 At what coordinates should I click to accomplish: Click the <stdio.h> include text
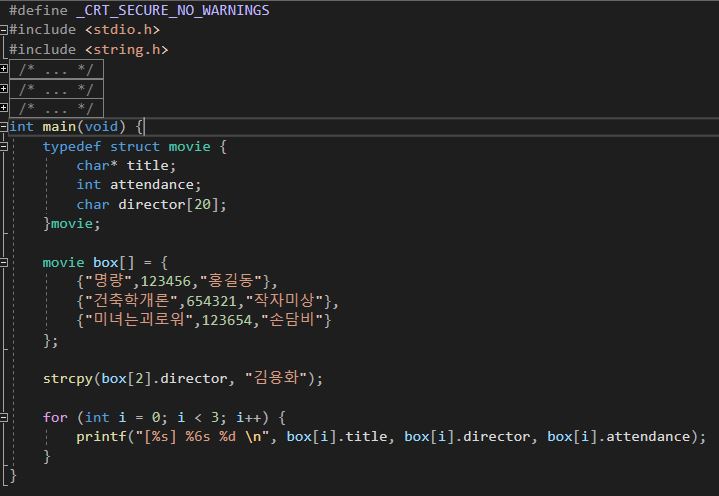[122, 30]
